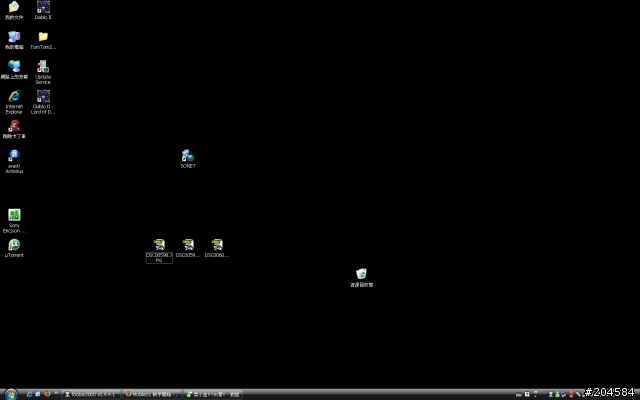
Task: Select the Sony Ericsson desktop icon
Action: point(14,221)
